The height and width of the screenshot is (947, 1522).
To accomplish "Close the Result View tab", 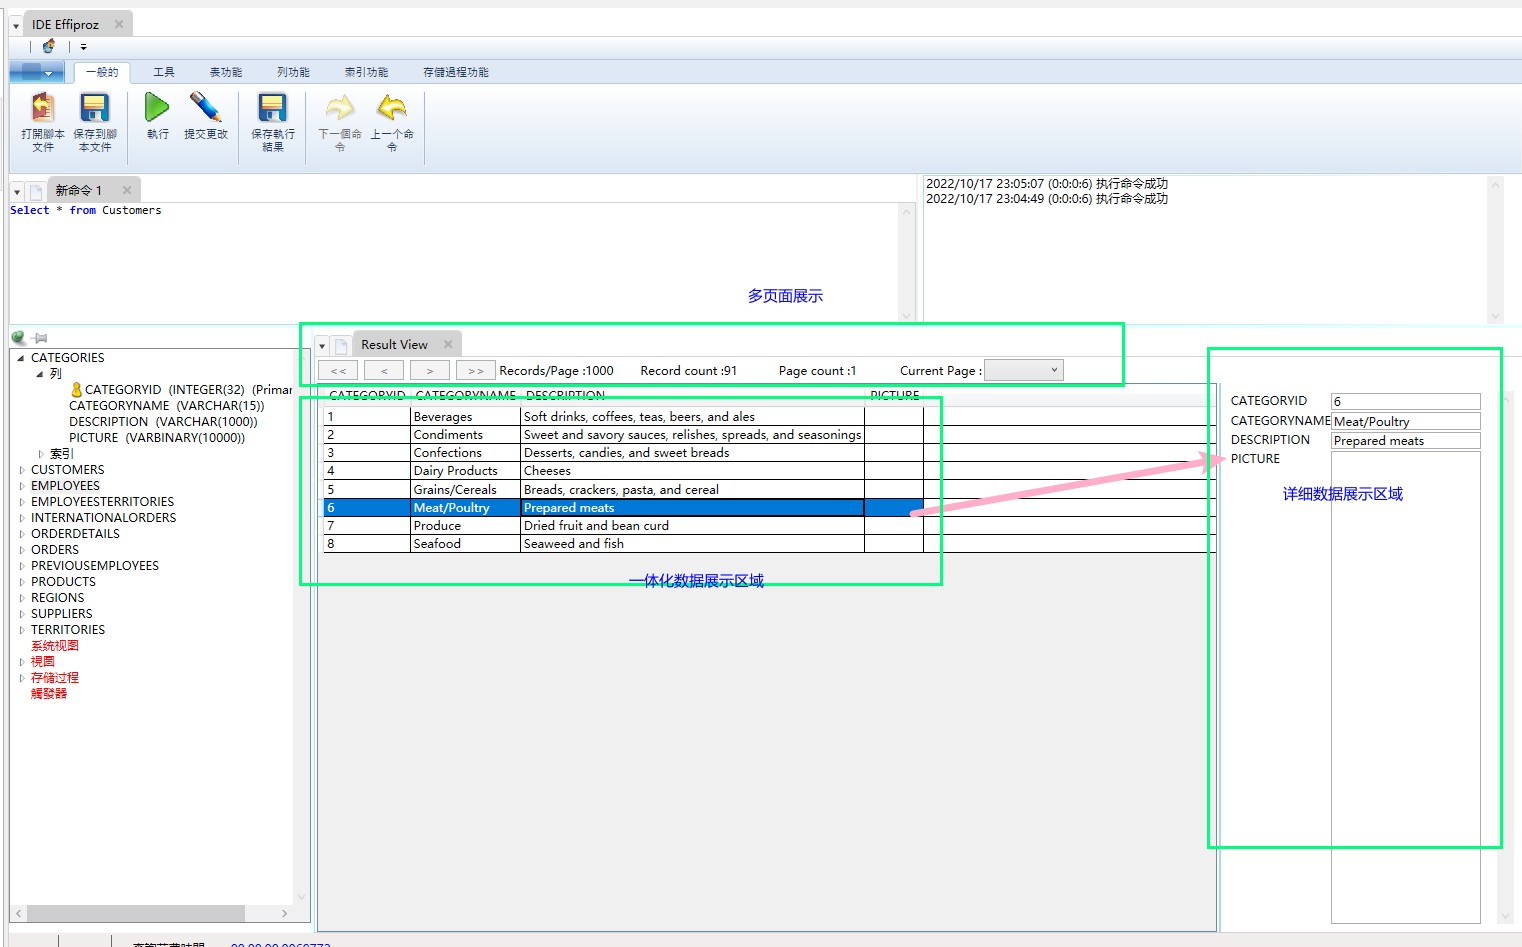I will 448,344.
